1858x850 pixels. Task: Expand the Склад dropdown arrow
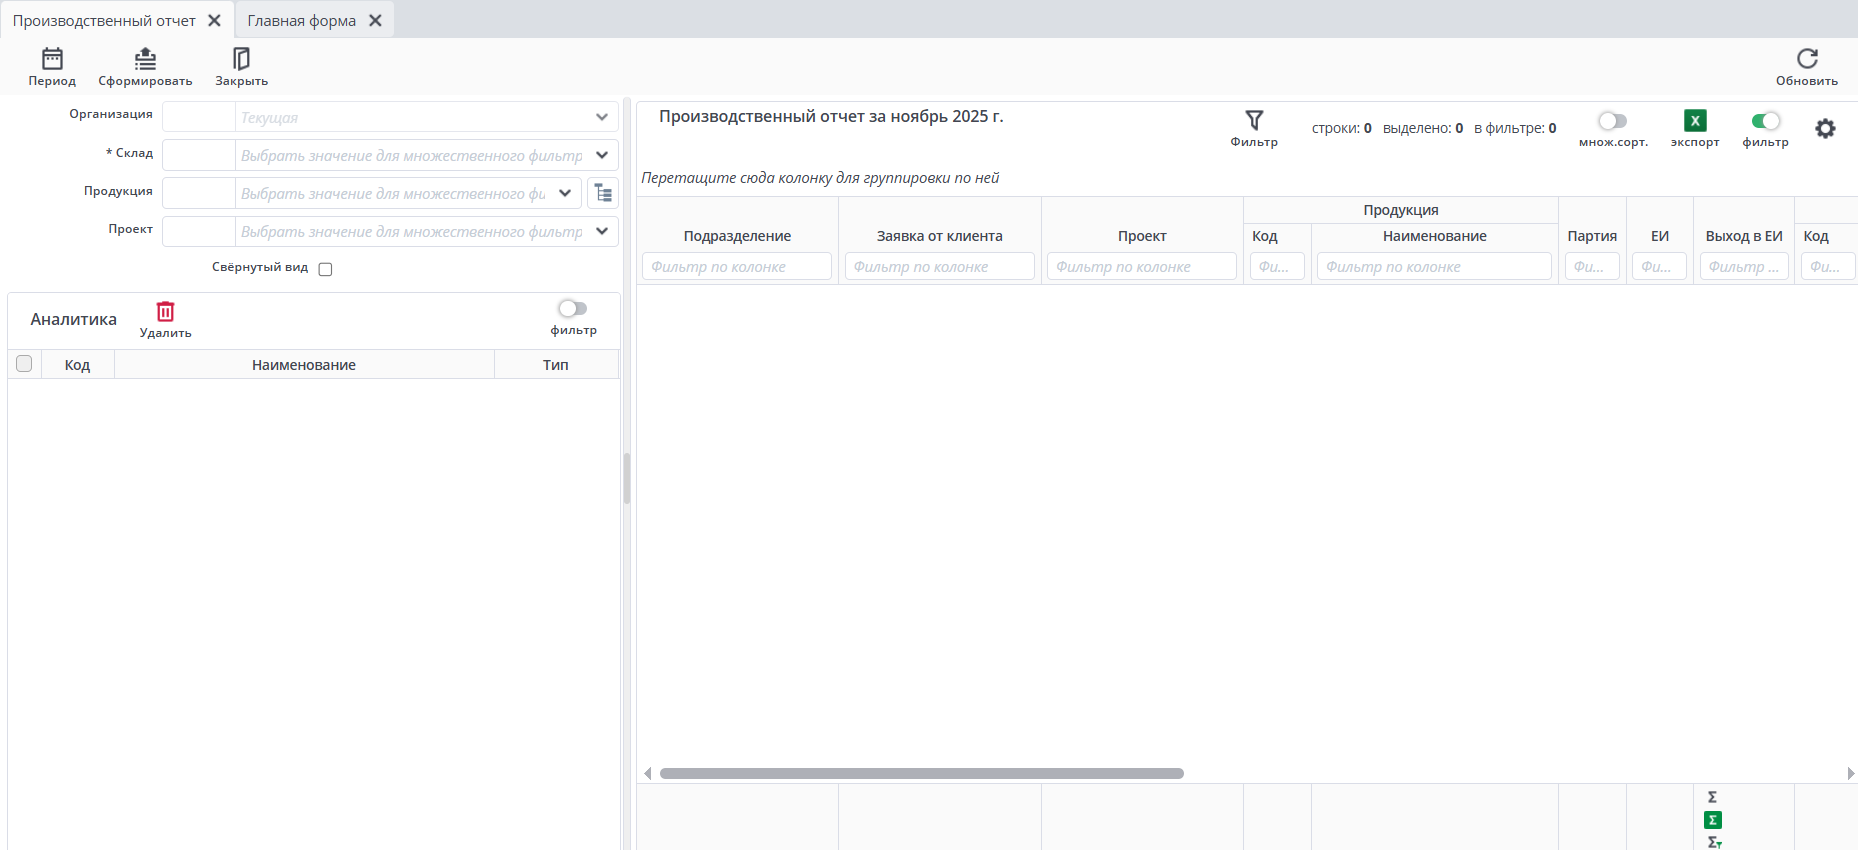[602, 155]
